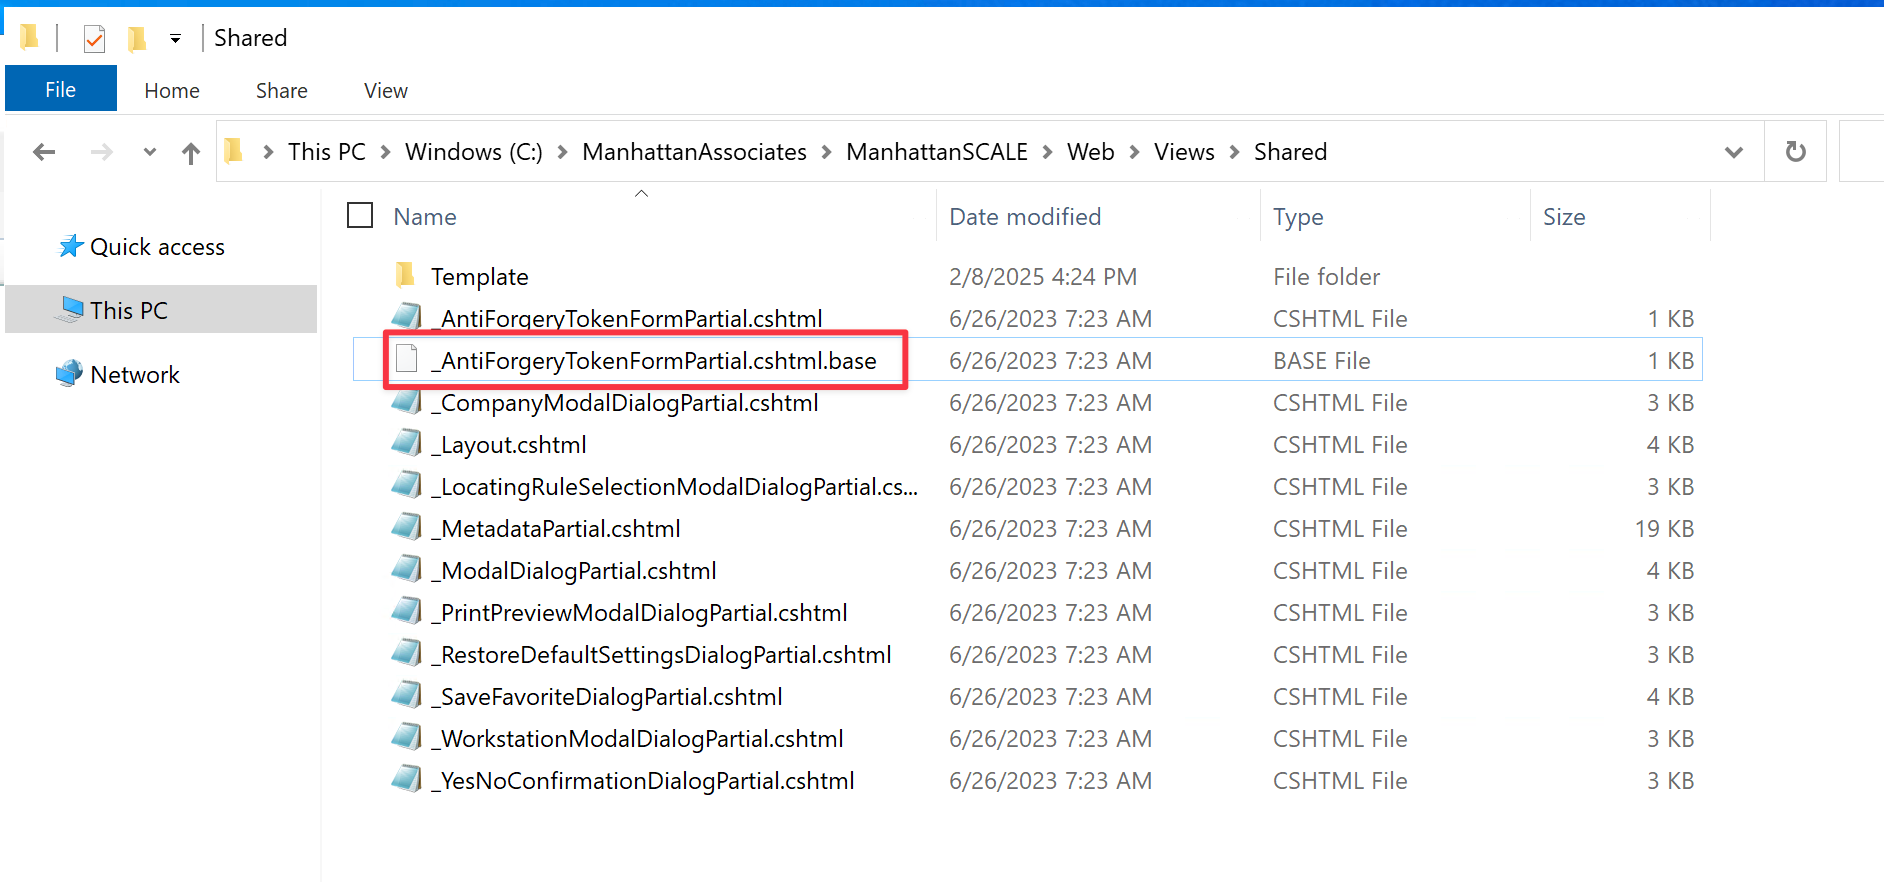The image size is (1884, 882).
Task: Select the Network icon in the sidebar
Action: pos(69,374)
